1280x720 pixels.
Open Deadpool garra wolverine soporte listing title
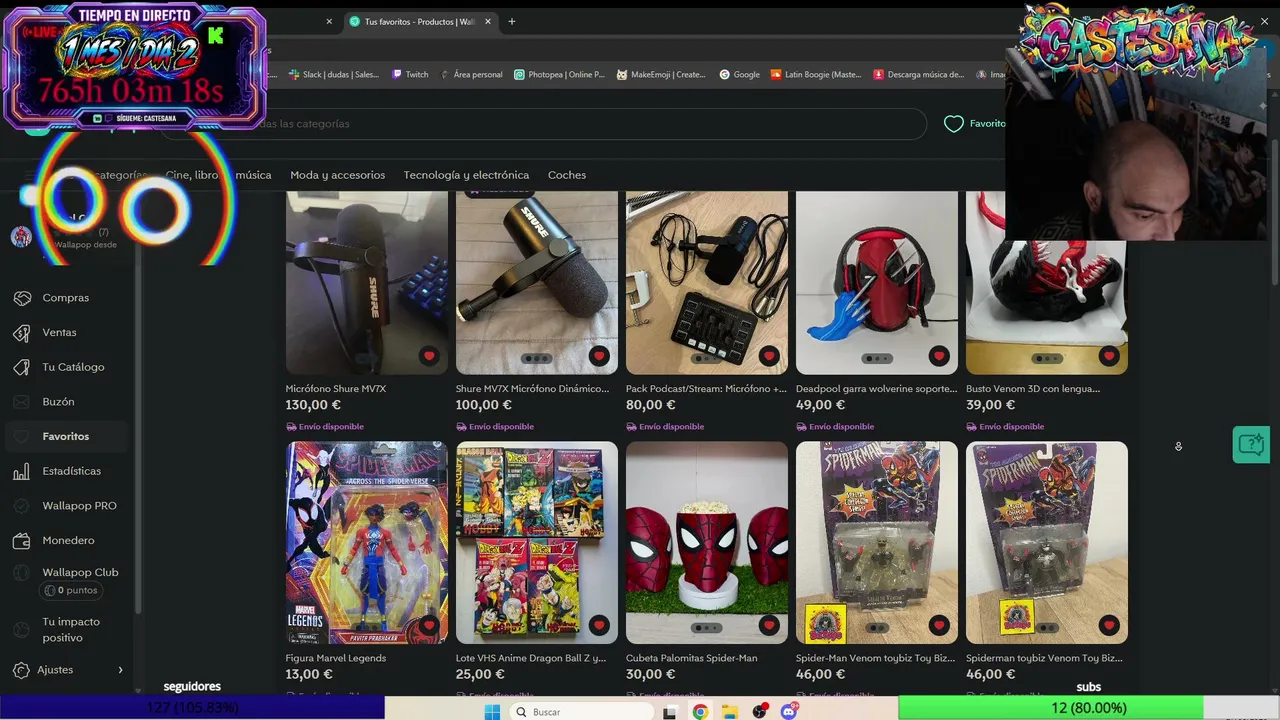click(x=876, y=389)
